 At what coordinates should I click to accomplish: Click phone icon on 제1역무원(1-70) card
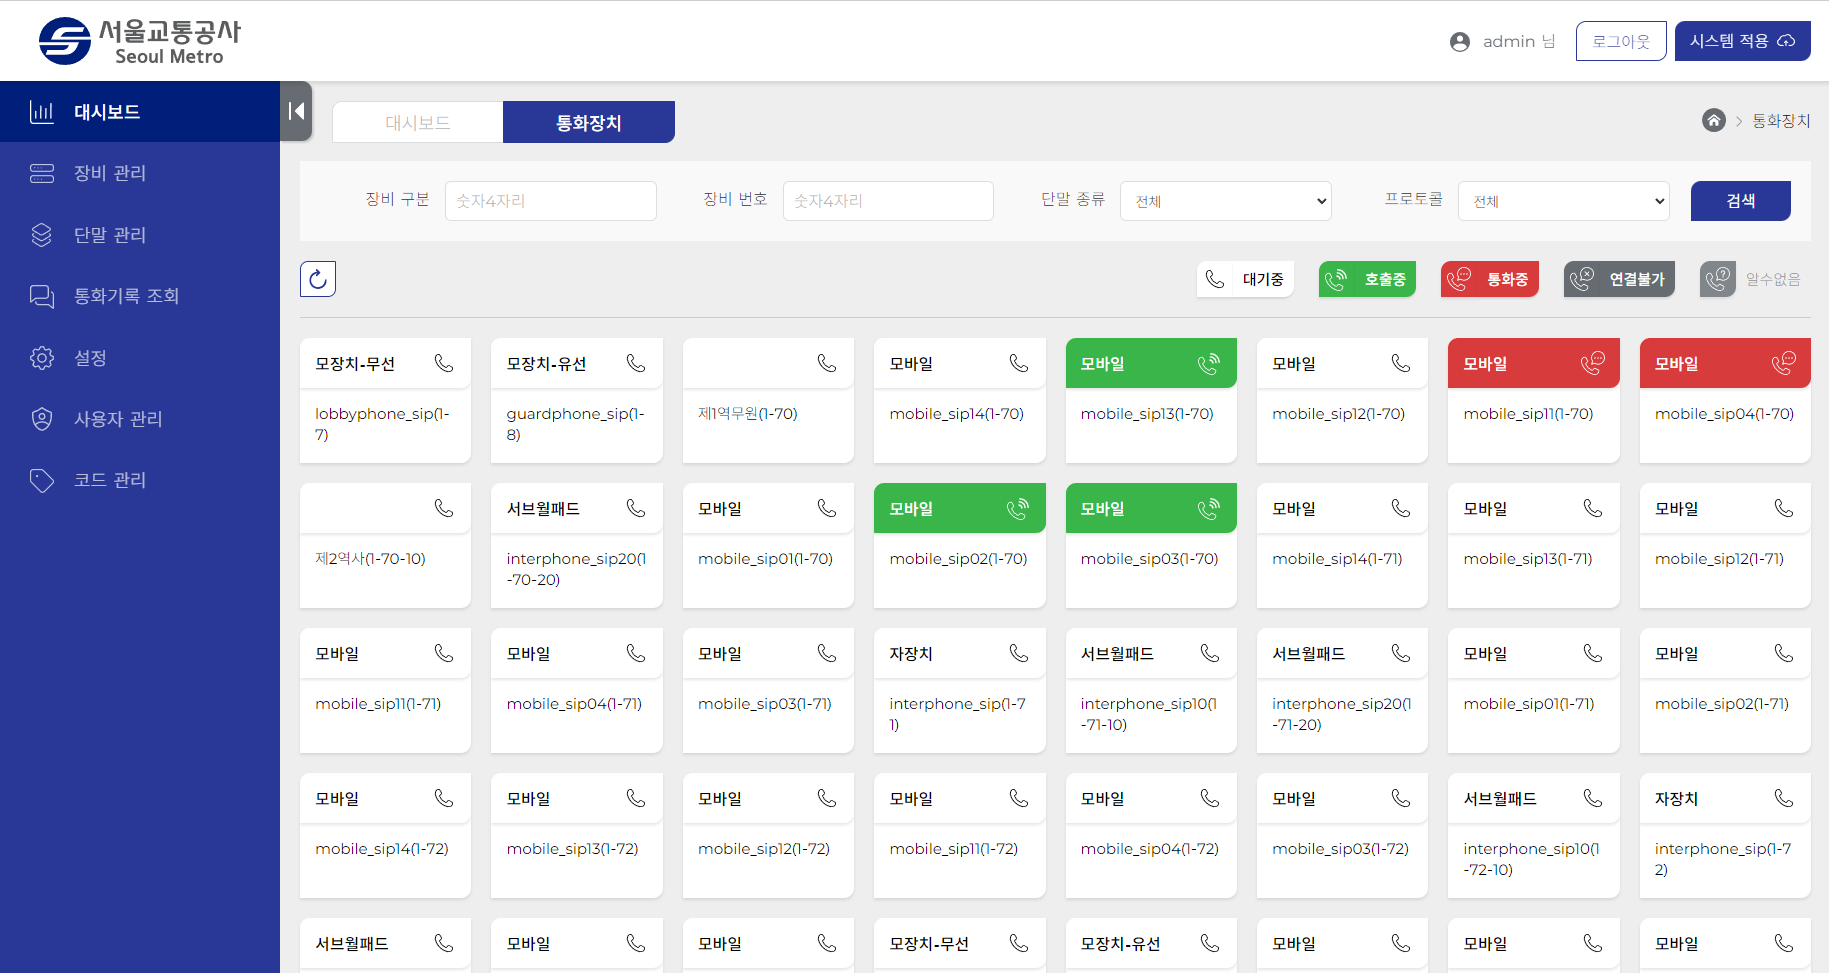[x=827, y=363]
